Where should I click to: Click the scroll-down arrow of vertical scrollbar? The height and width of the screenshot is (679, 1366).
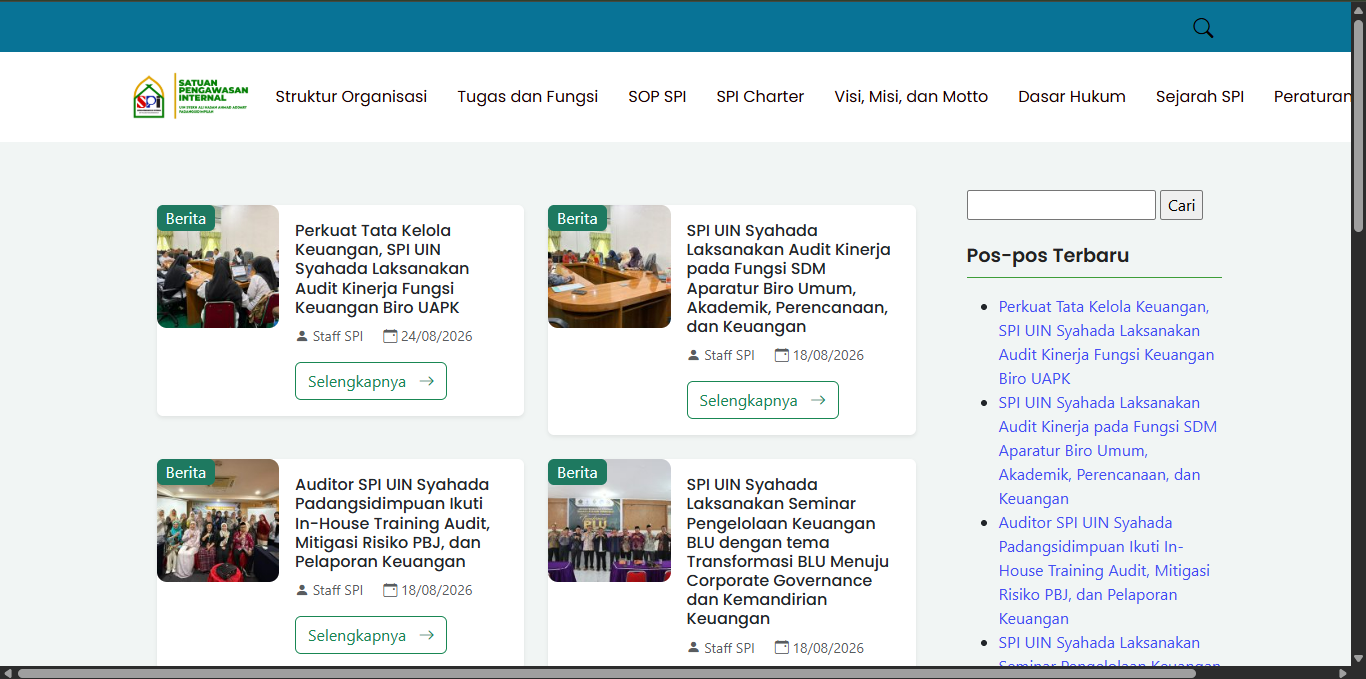1359,658
